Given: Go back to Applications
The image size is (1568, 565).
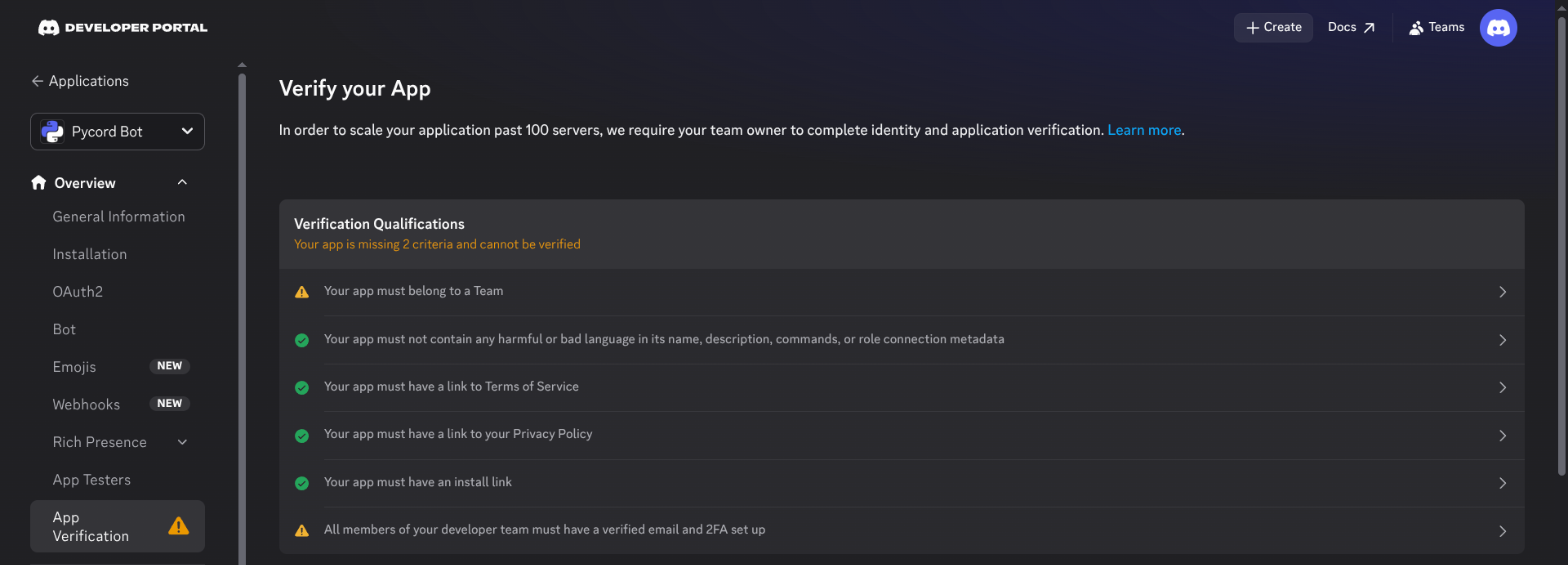Looking at the screenshot, I should (80, 81).
